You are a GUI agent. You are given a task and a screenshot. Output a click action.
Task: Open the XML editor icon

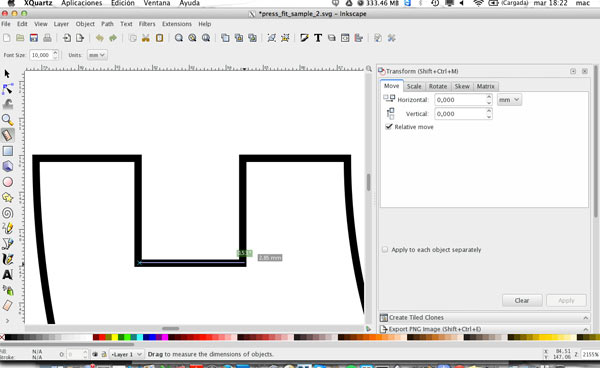[345, 38]
